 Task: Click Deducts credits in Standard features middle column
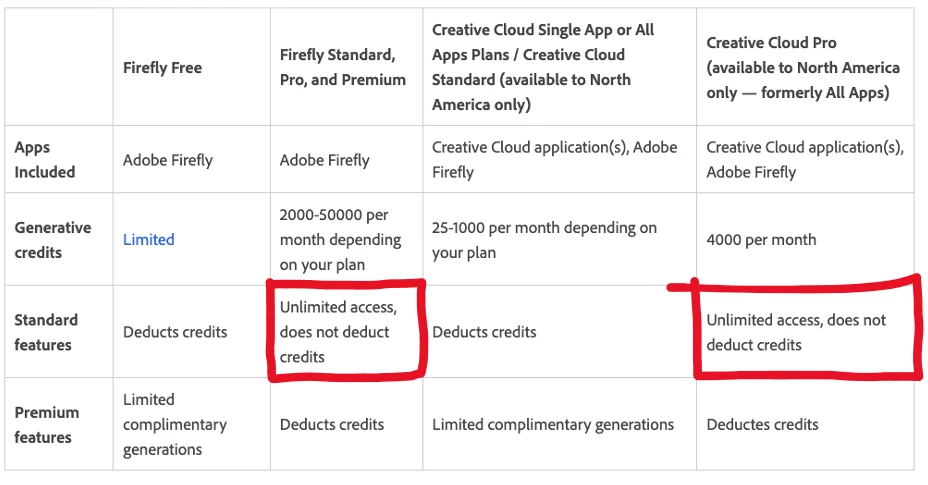[484, 332]
